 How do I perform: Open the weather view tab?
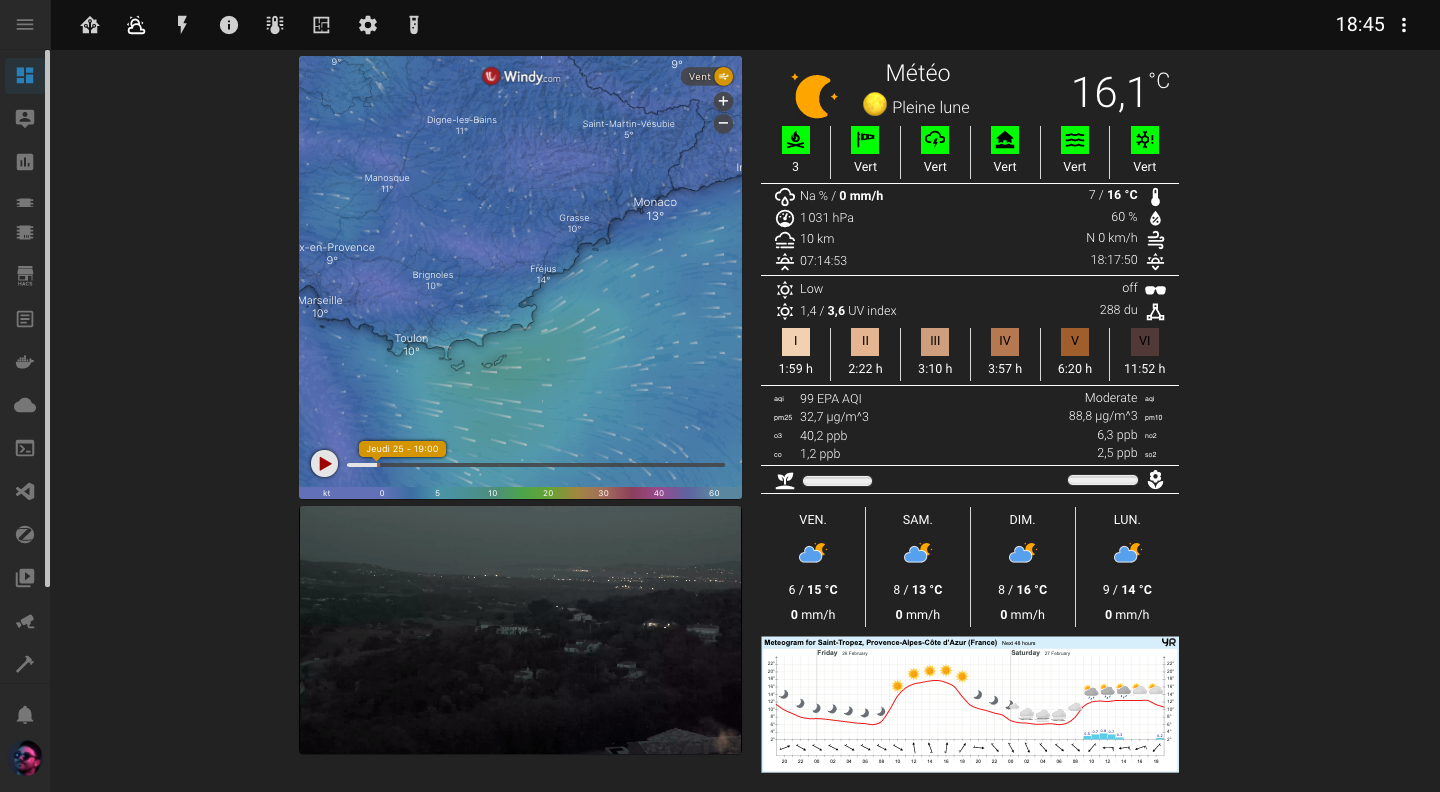pyautogui.click(x=136, y=25)
